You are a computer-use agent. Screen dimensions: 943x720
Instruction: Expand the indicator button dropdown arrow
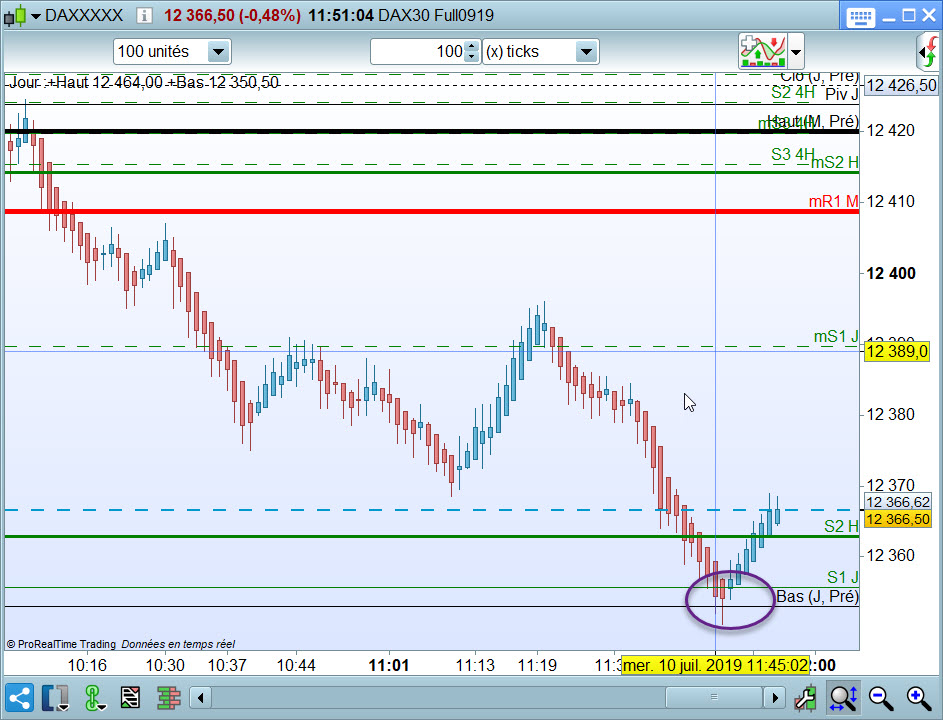click(796, 52)
